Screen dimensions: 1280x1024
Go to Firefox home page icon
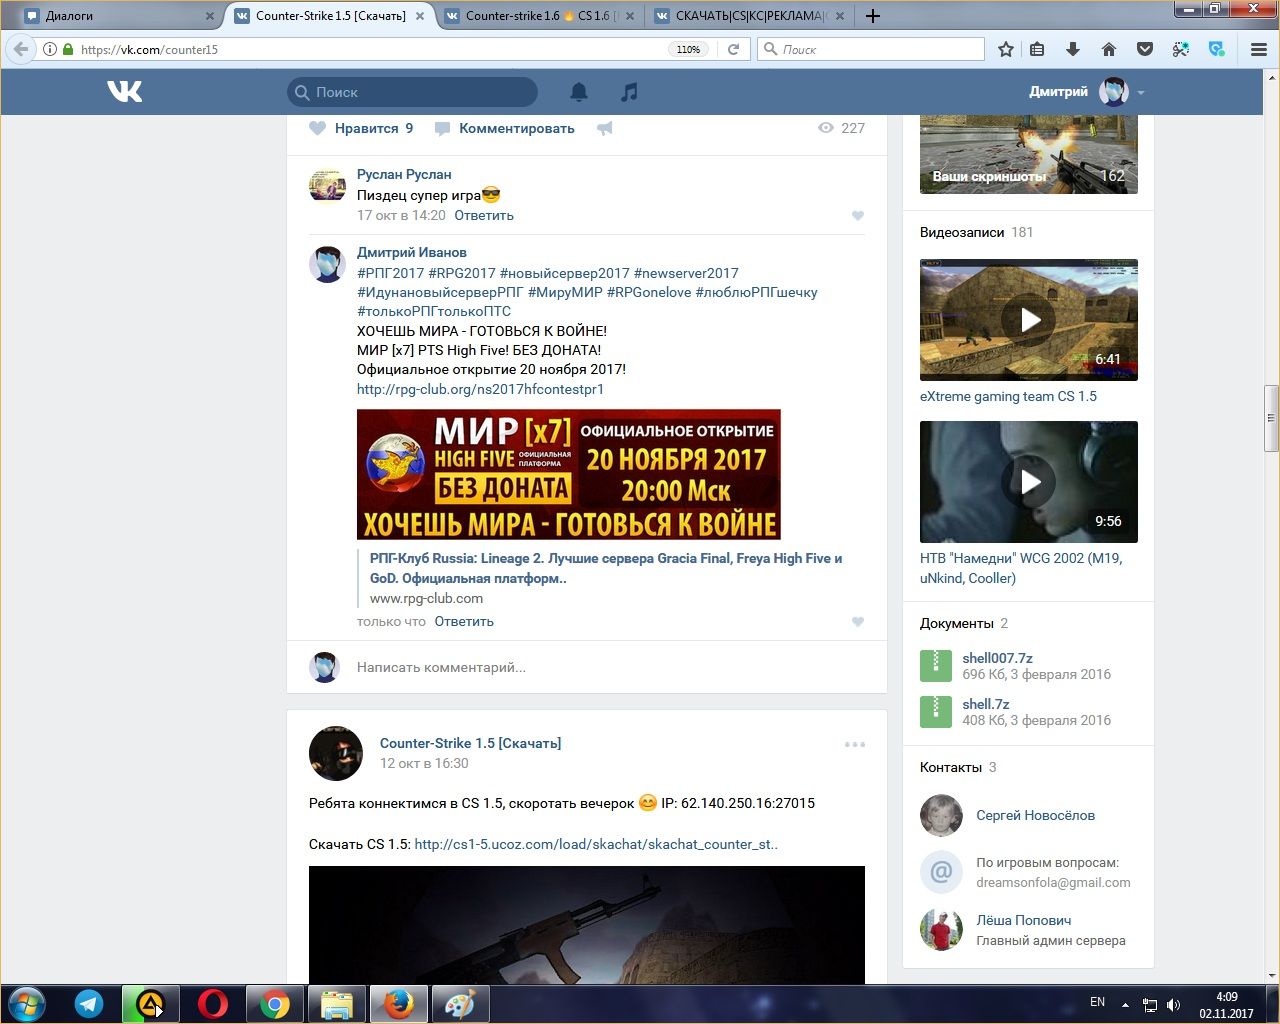click(1109, 49)
